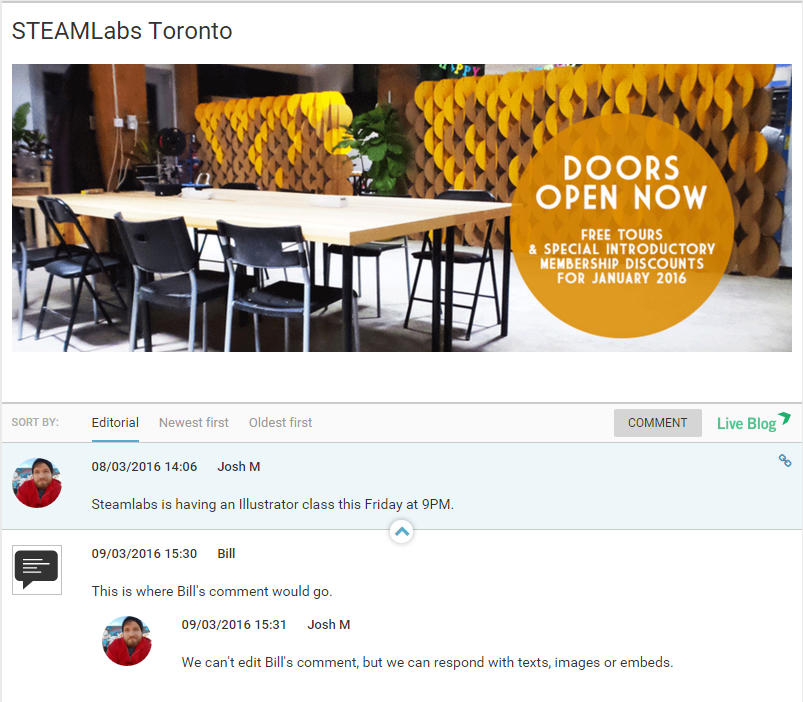Viewport: 803px width, 702px height.
Task: Click author name Bill
Action: (x=226, y=554)
